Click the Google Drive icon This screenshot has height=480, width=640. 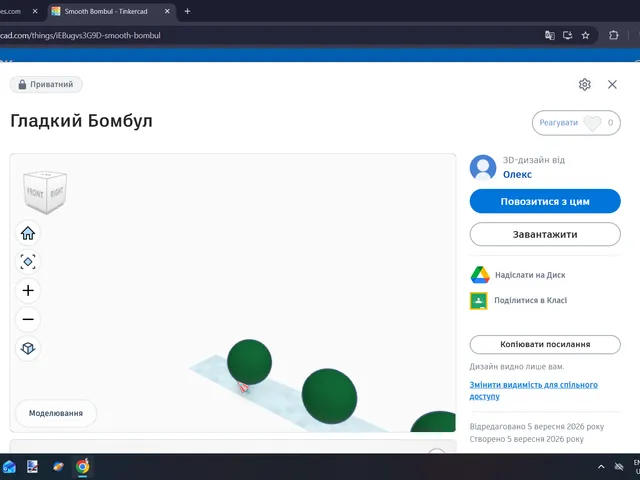coord(480,275)
